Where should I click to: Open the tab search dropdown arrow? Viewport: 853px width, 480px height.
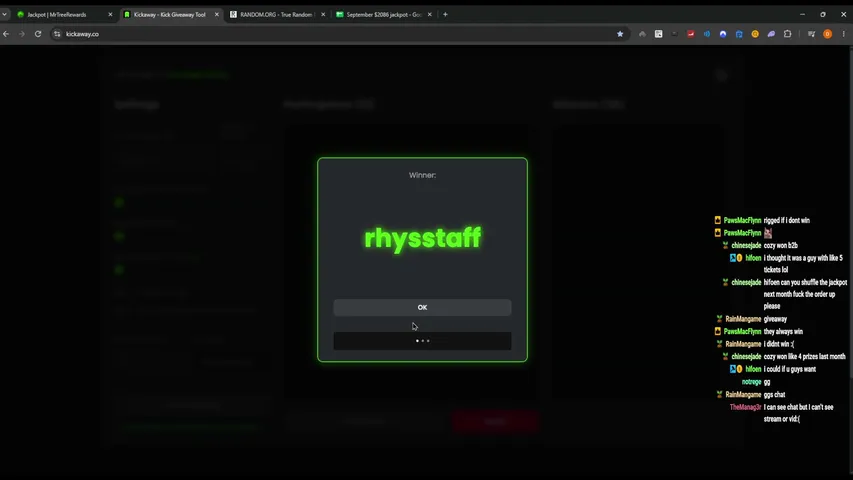tap(4, 15)
